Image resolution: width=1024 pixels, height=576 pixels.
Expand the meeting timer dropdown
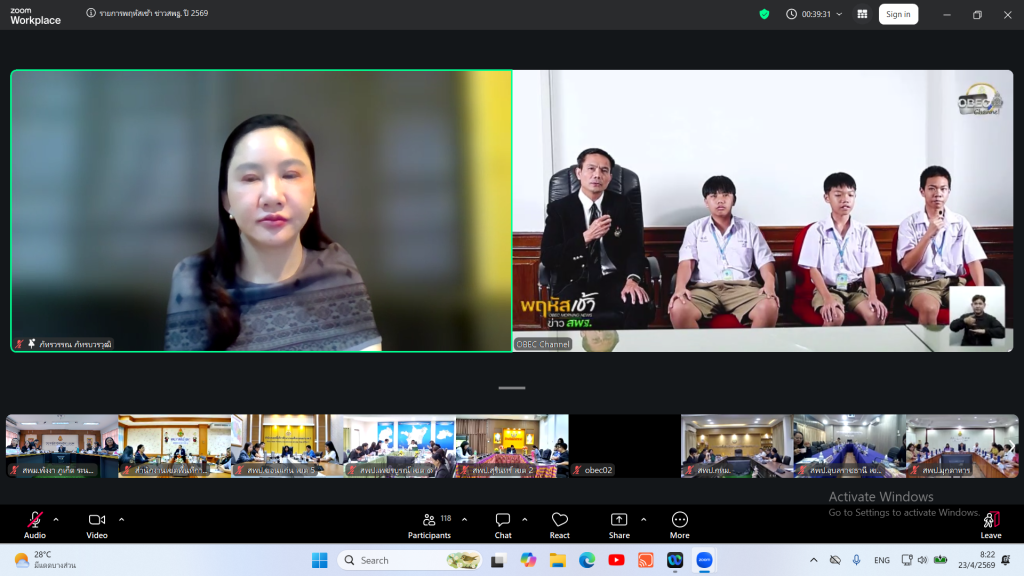point(838,14)
